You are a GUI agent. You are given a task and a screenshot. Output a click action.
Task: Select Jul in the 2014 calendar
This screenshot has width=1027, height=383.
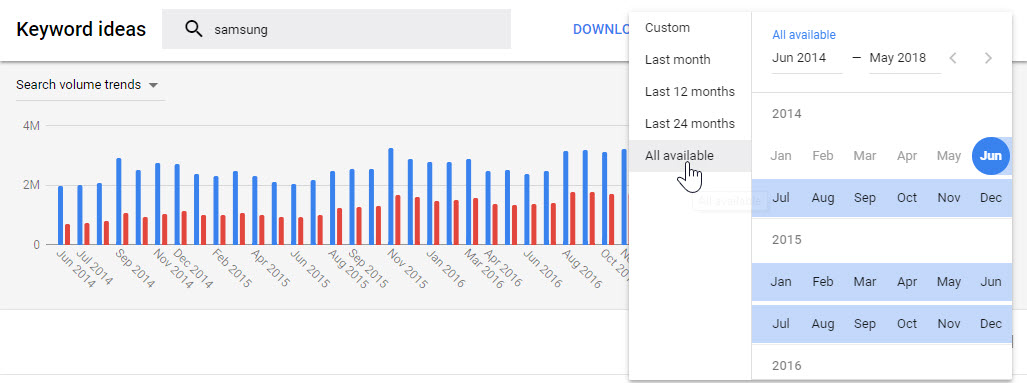781,198
